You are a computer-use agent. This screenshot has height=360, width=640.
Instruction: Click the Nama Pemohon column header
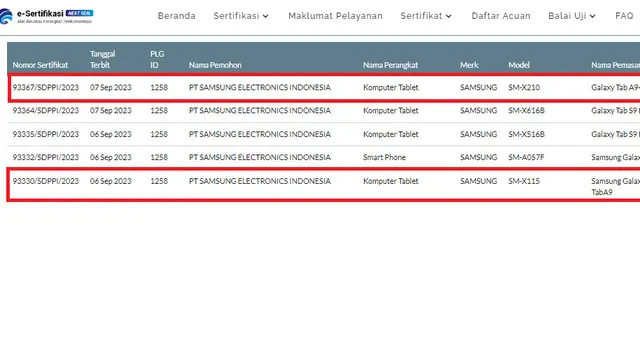(215, 65)
